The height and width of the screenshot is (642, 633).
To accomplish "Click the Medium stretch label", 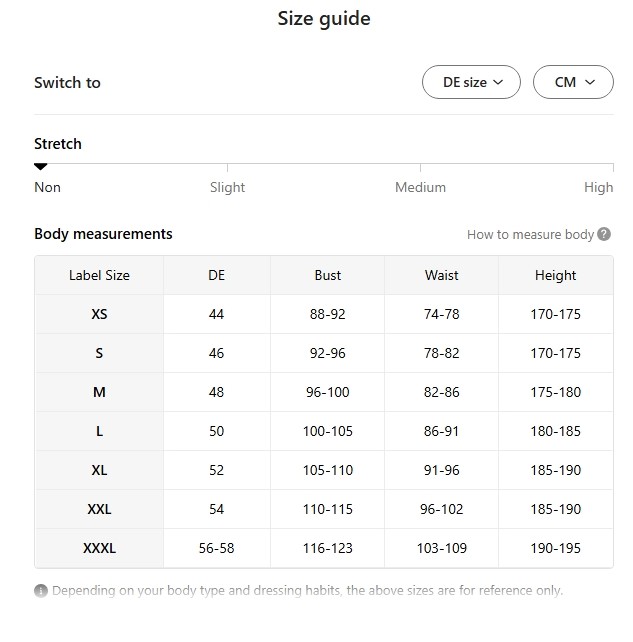I will click(x=420, y=187).
